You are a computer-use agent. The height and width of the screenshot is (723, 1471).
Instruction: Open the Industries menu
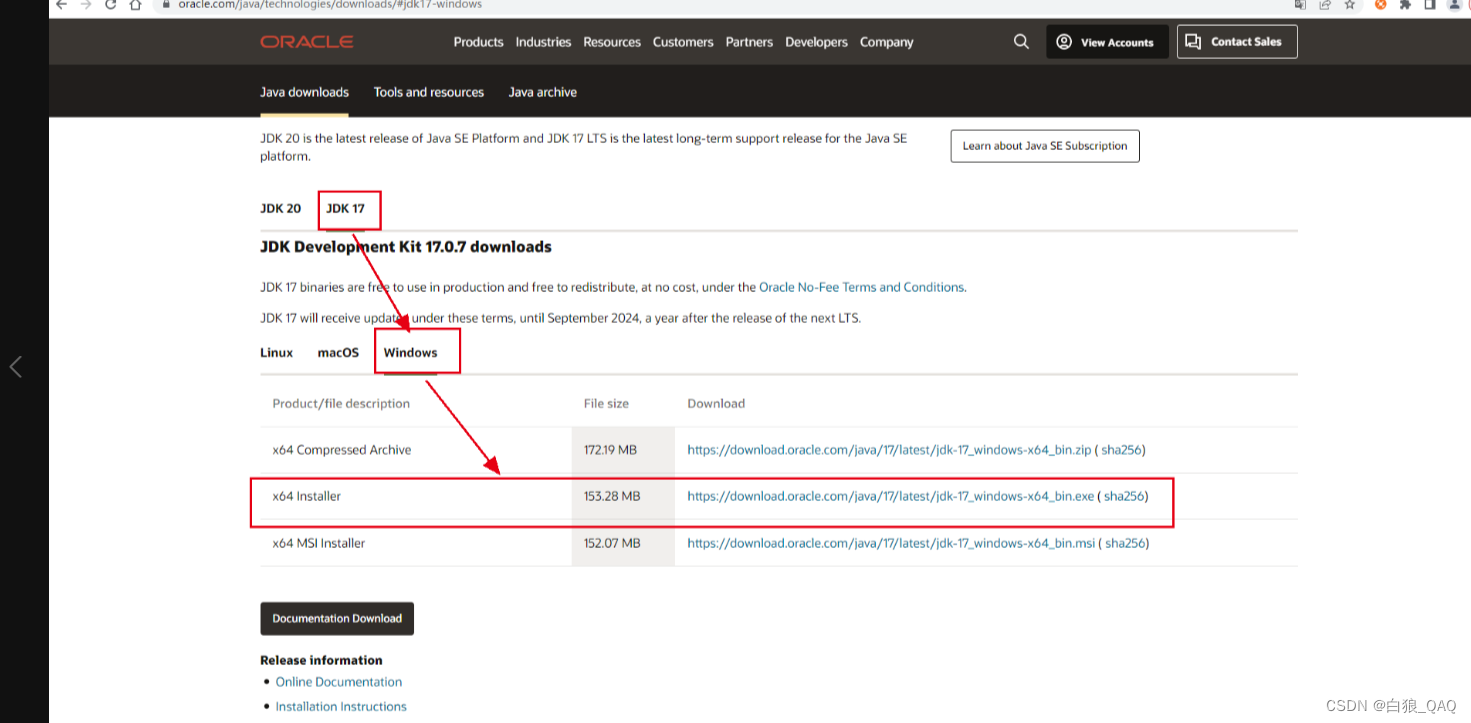(x=543, y=42)
